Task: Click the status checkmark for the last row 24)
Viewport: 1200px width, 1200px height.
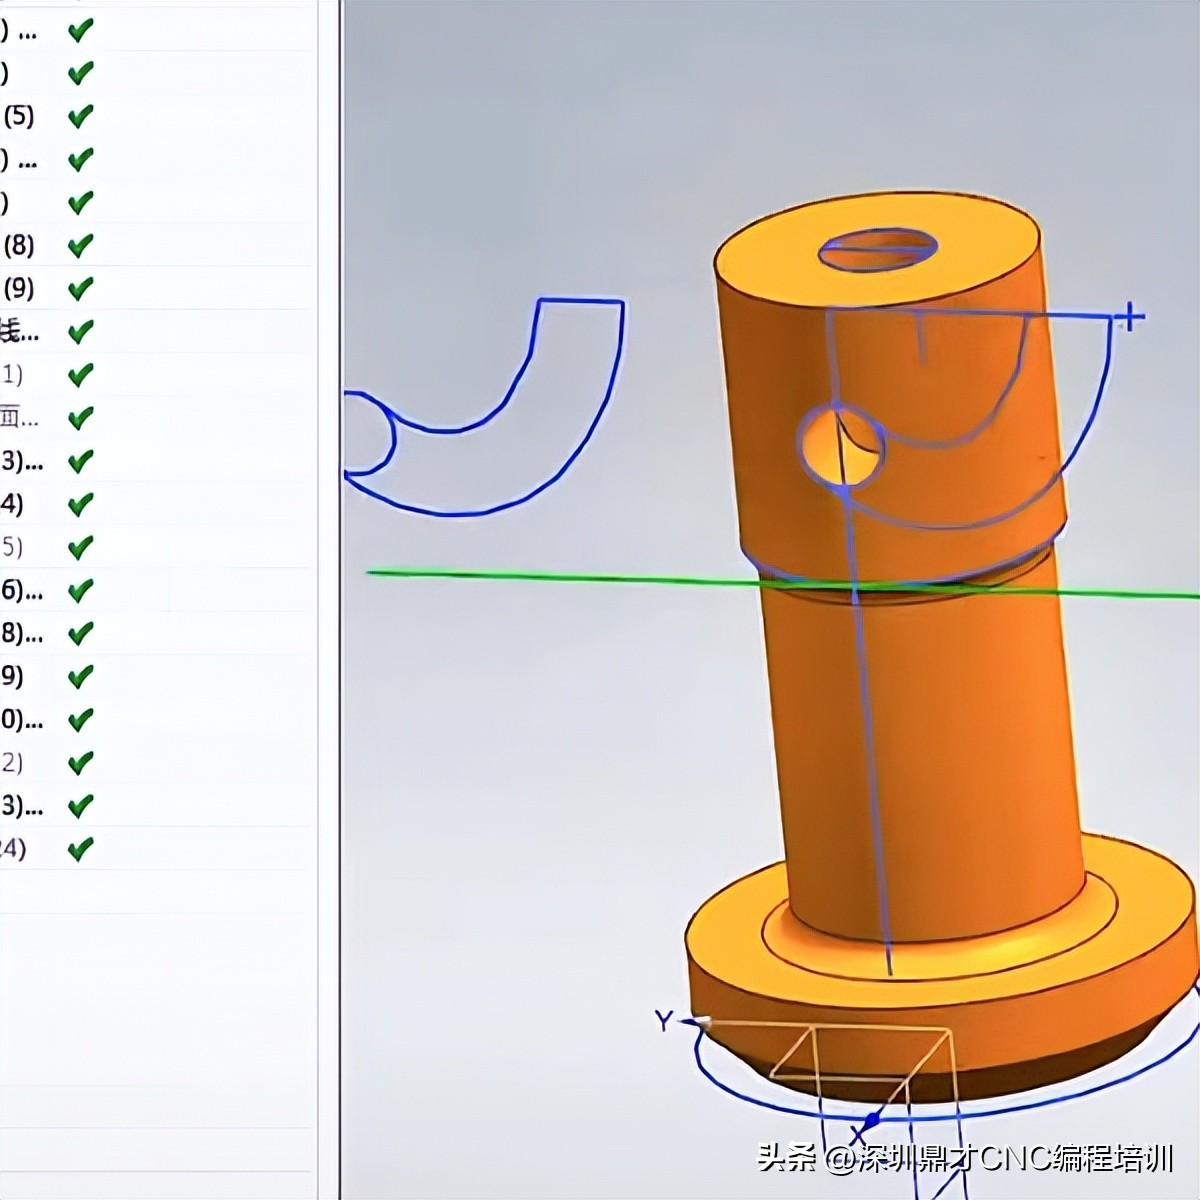Action: pos(80,849)
